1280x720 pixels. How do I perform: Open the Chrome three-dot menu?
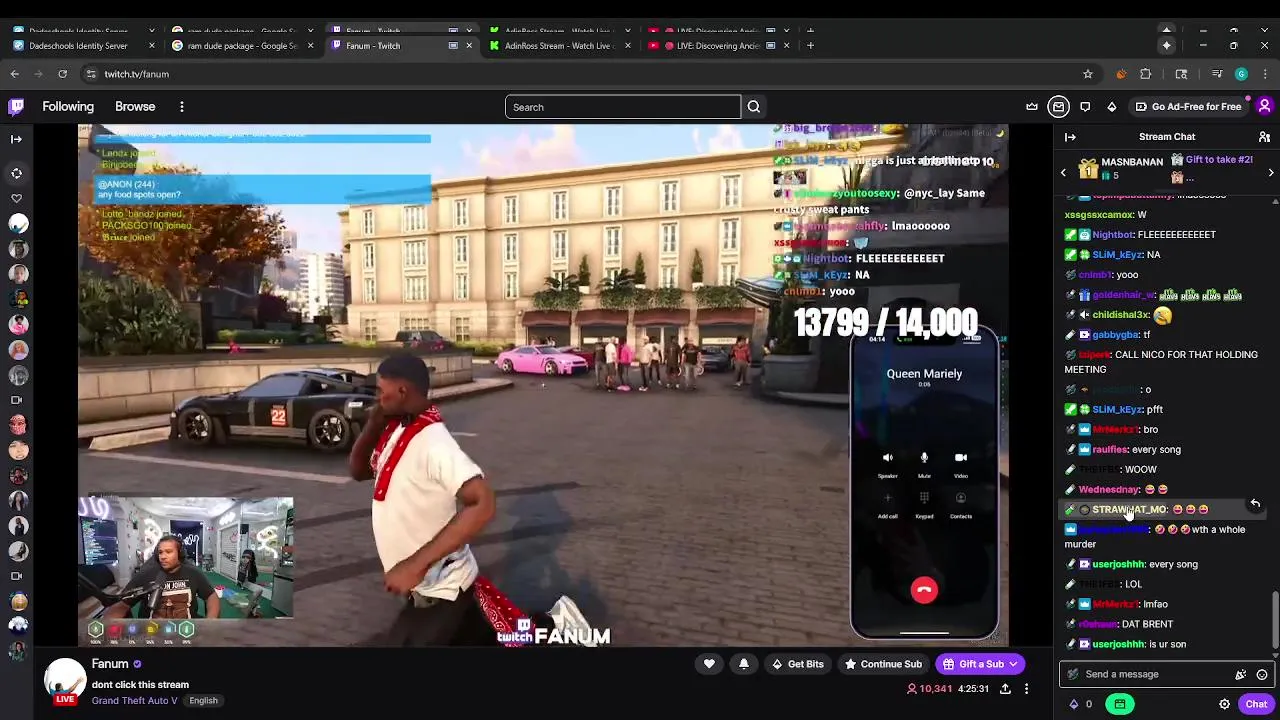click(x=1265, y=74)
